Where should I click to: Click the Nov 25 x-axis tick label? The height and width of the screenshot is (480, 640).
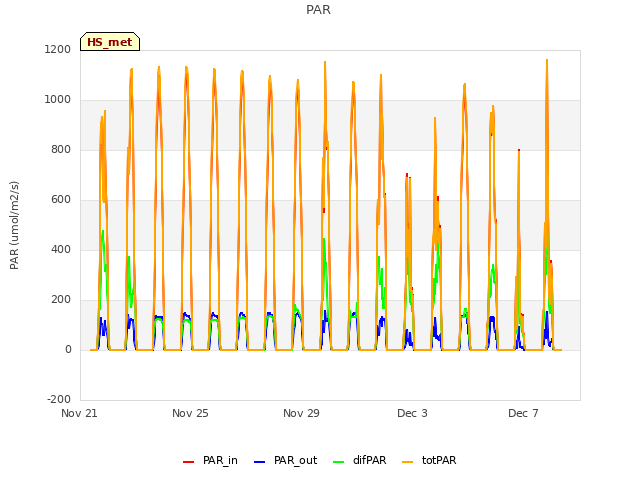click(190, 413)
